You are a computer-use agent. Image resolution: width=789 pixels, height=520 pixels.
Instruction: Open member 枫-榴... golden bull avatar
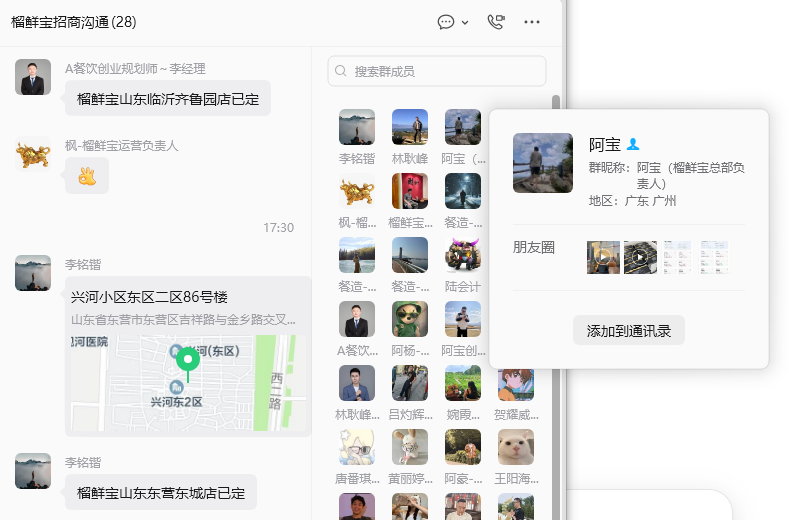[357, 191]
